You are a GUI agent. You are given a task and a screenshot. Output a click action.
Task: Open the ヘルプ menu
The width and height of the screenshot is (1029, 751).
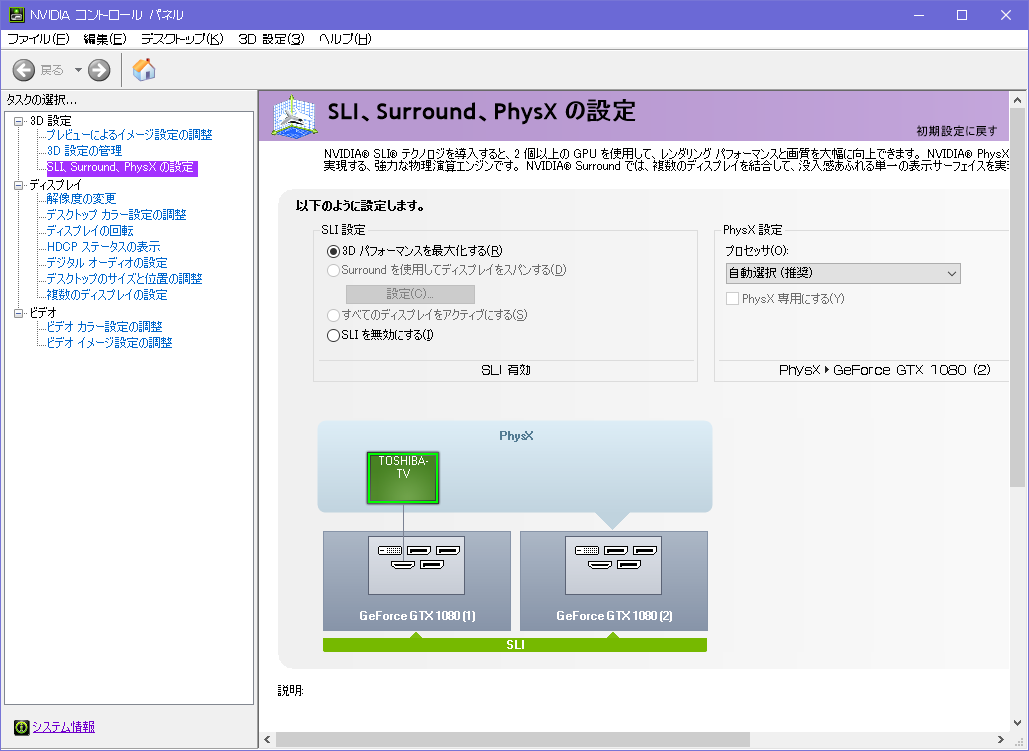(x=346, y=39)
